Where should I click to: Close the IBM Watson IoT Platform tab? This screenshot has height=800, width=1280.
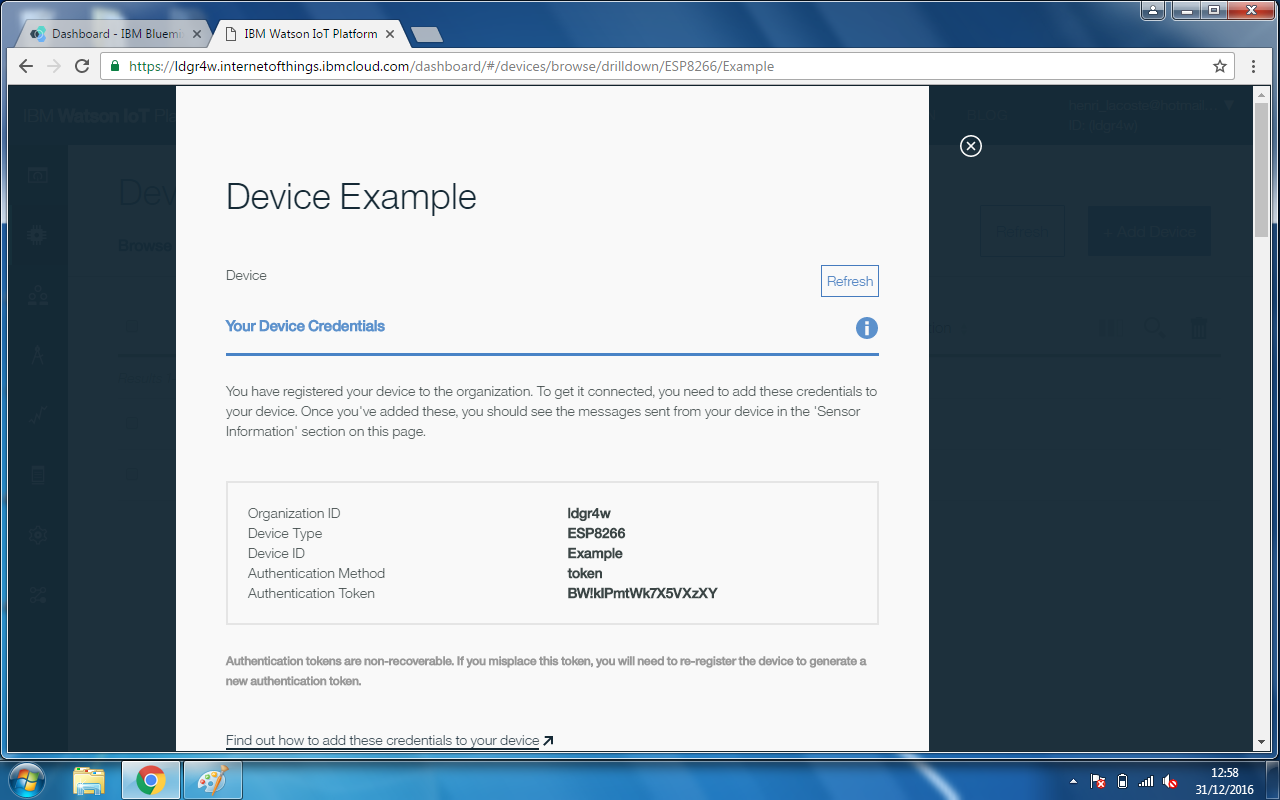click(390, 34)
